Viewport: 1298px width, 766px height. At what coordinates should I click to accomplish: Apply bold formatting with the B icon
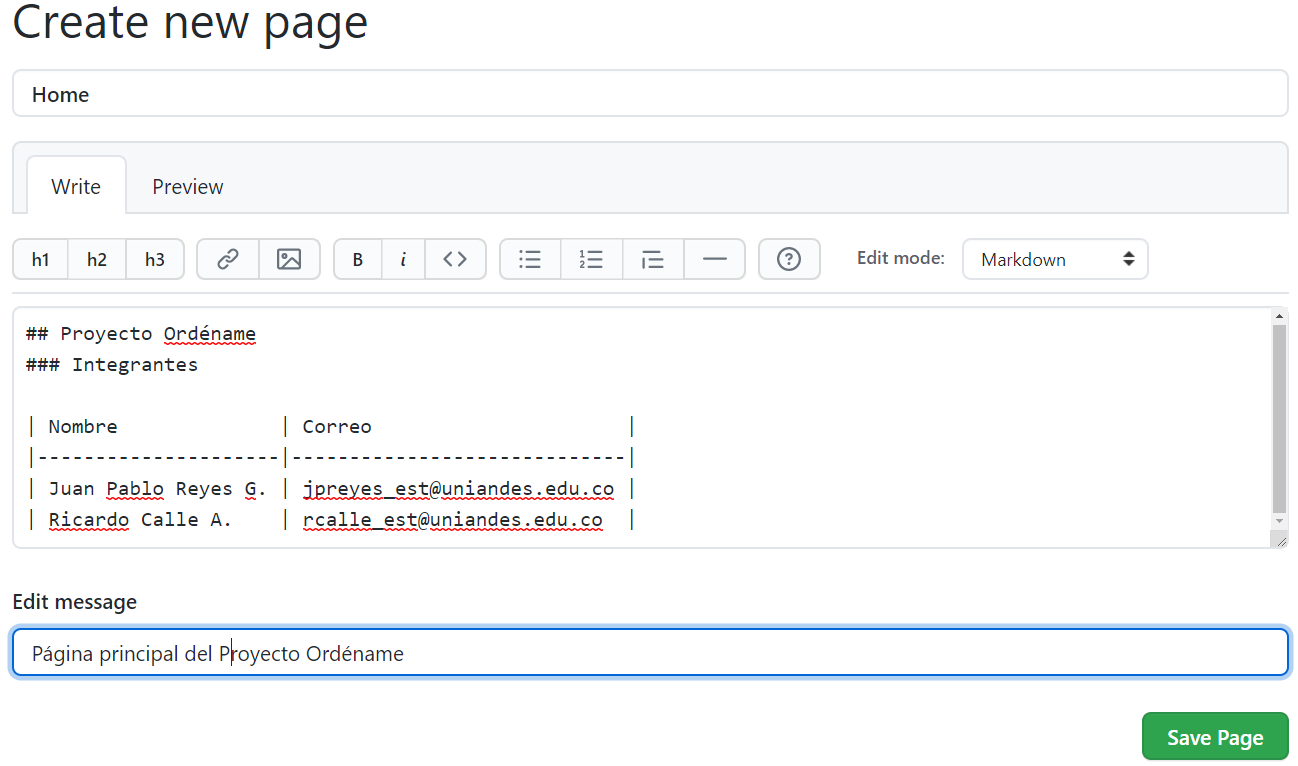coord(357,259)
